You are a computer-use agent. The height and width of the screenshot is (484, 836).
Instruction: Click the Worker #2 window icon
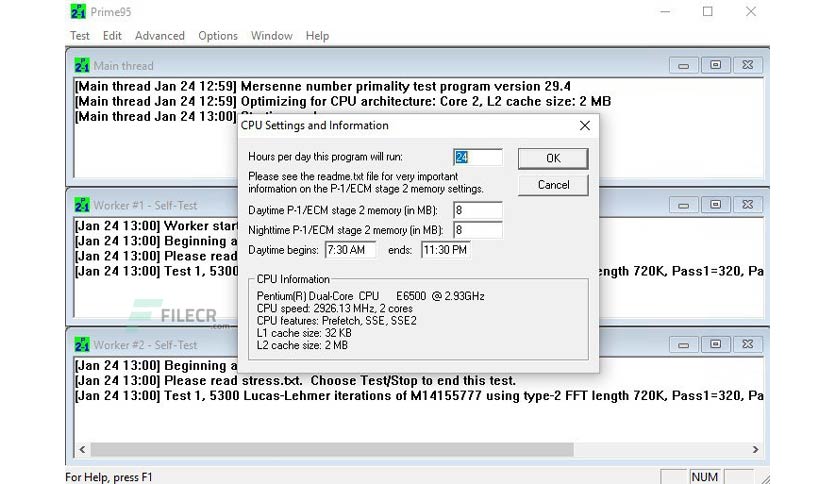82,344
